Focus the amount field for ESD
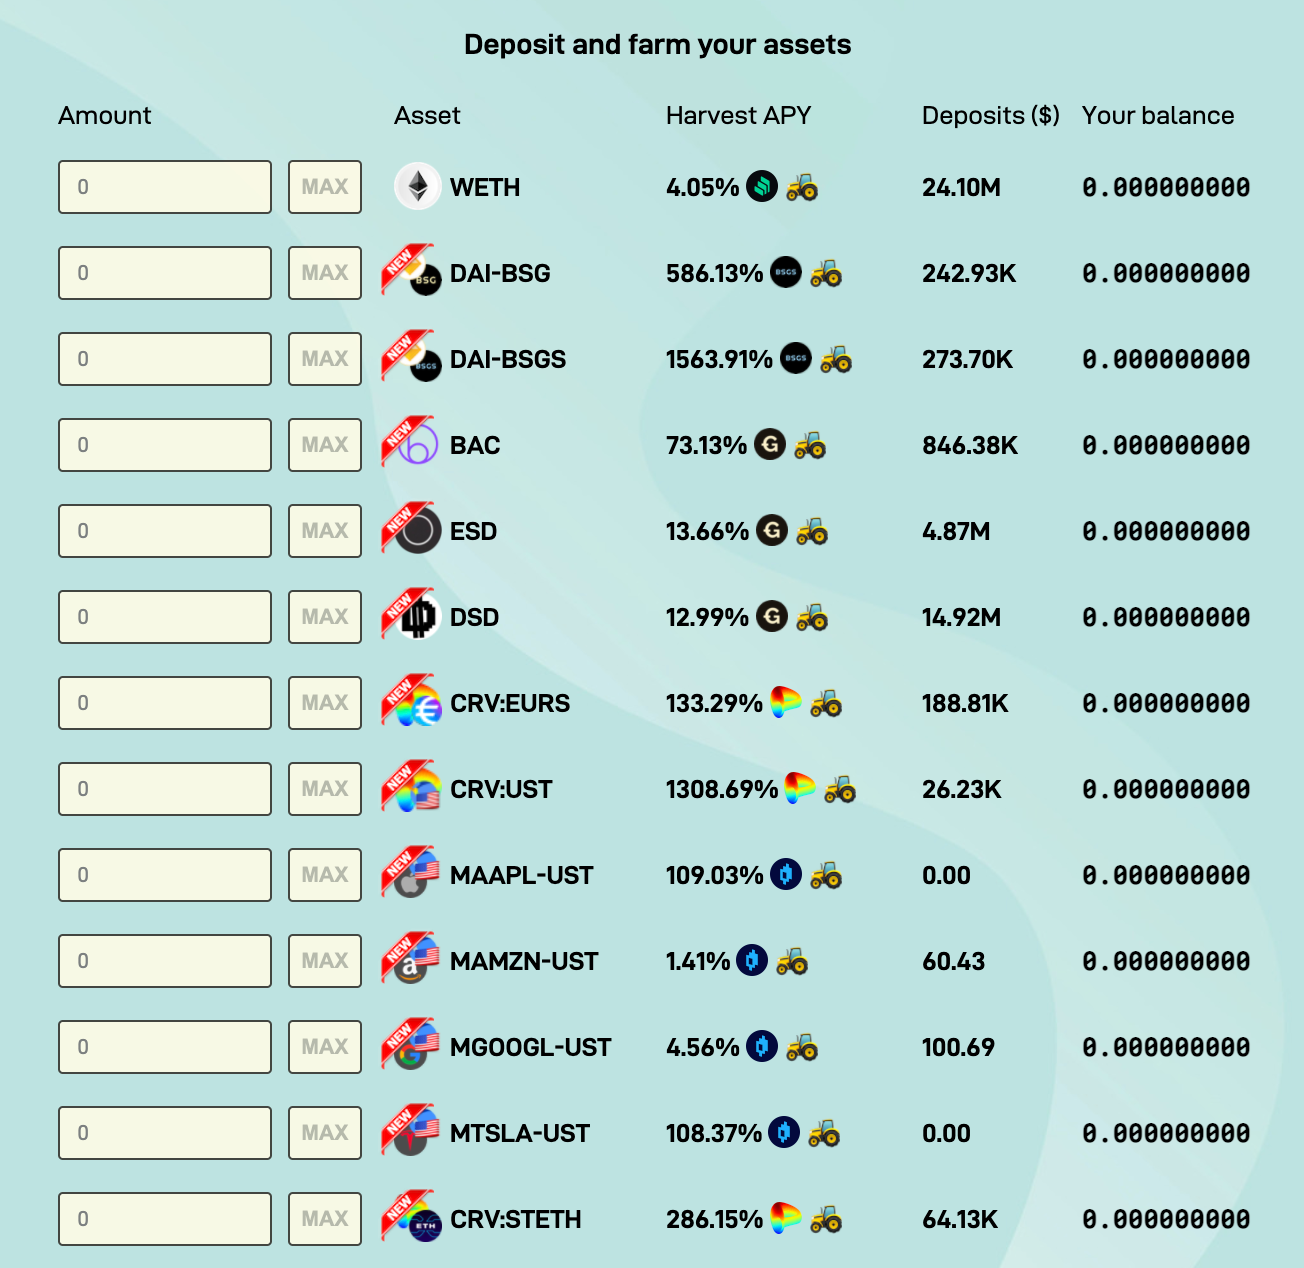This screenshot has width=1304, height=1268. 165,531
